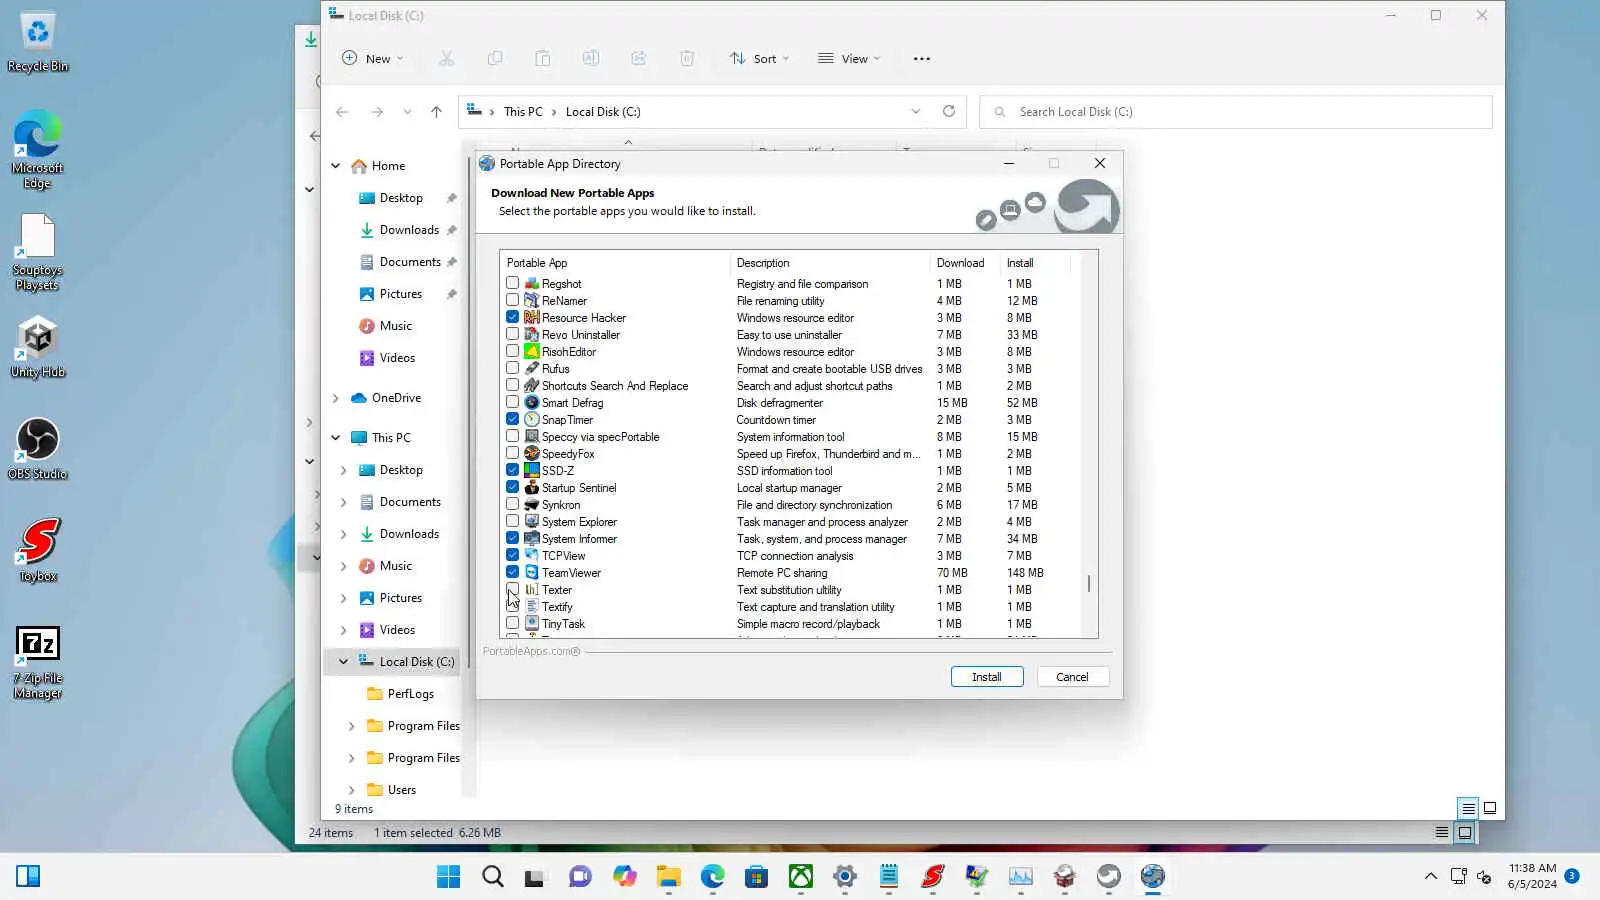Sort list by Portable App column header

615,263
